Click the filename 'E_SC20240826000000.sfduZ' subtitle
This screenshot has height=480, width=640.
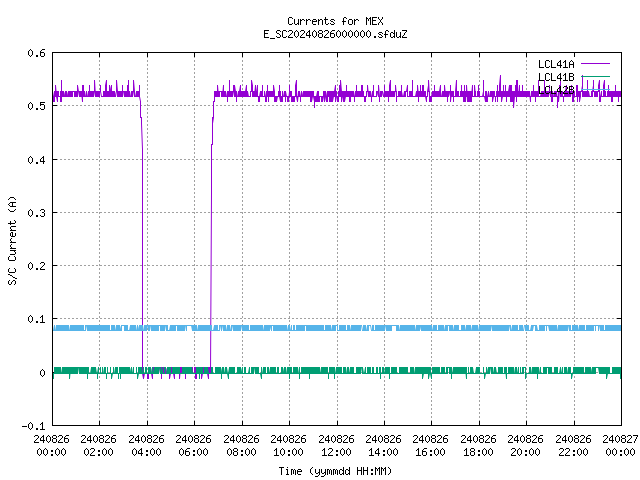click(x=335, y=34)
